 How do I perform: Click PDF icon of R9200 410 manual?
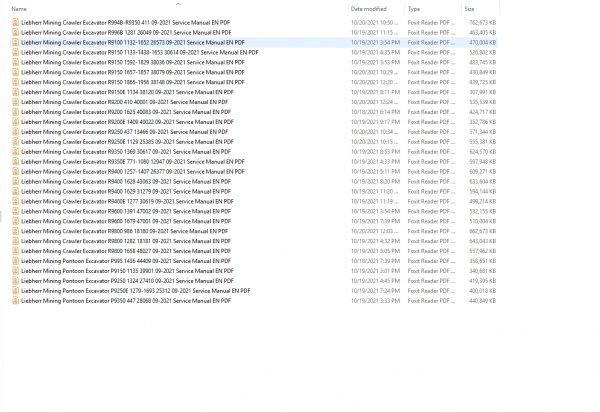pyautogui.click(x=15, y=102)
